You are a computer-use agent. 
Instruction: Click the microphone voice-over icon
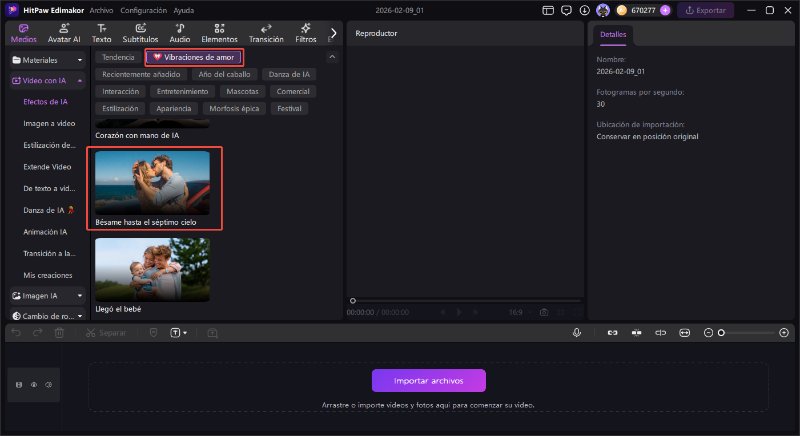pos(577,333)
